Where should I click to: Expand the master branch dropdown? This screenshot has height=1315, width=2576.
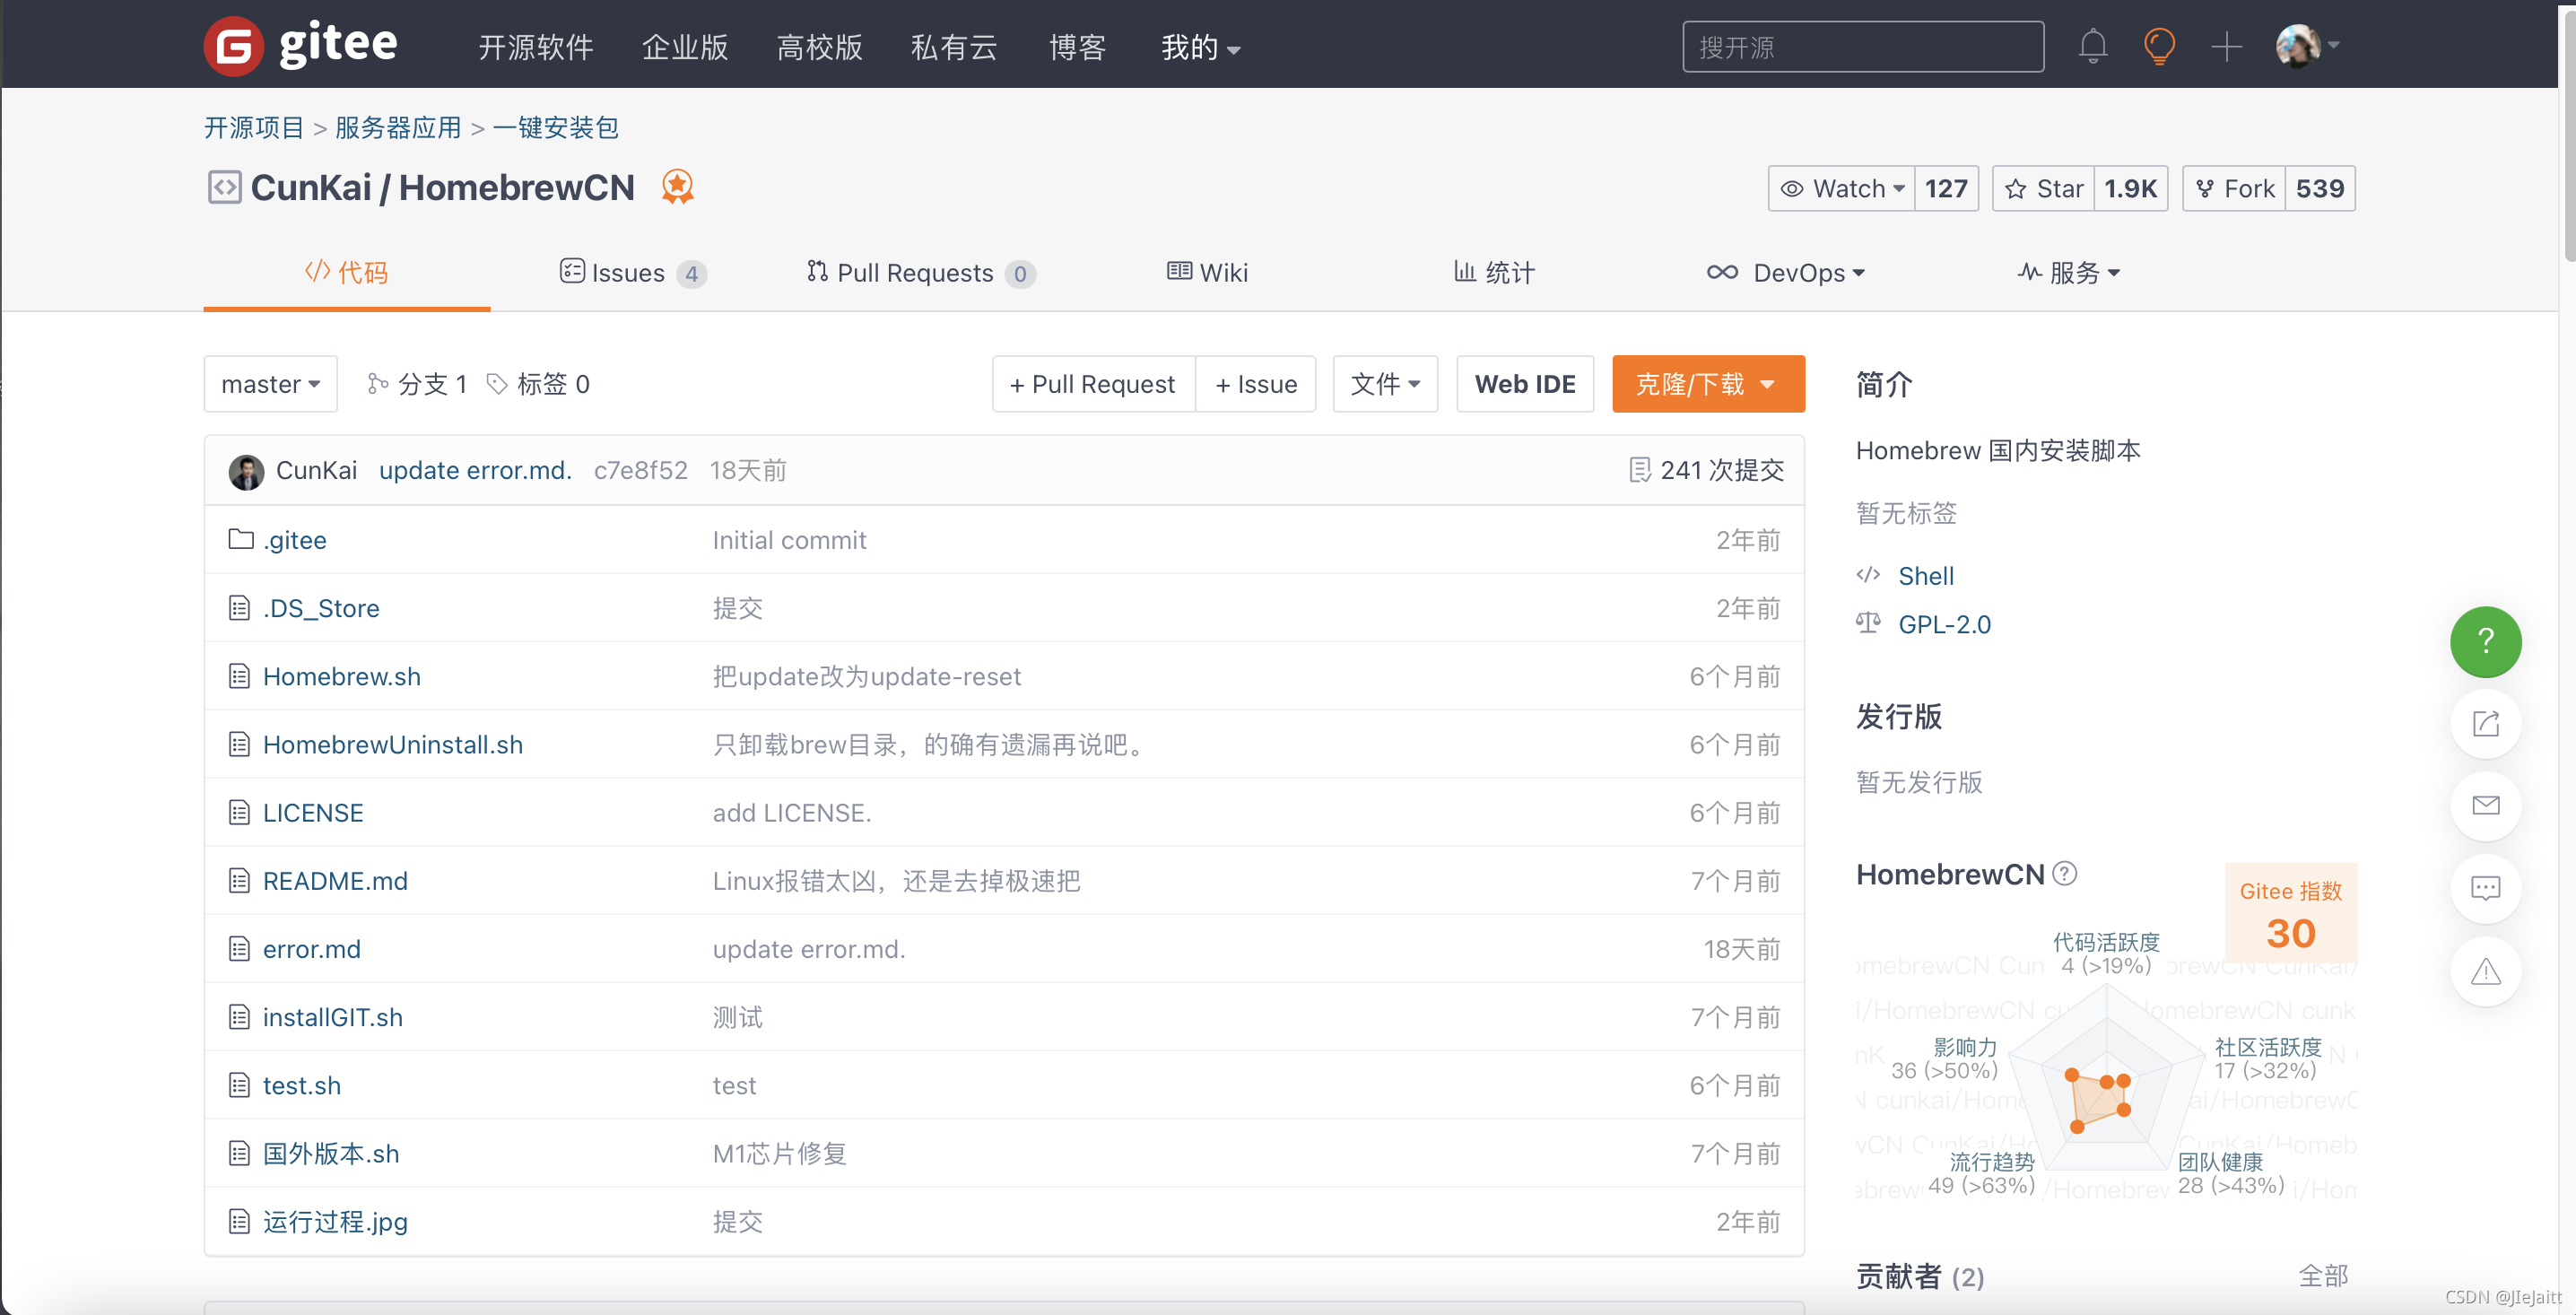[270, 384]
